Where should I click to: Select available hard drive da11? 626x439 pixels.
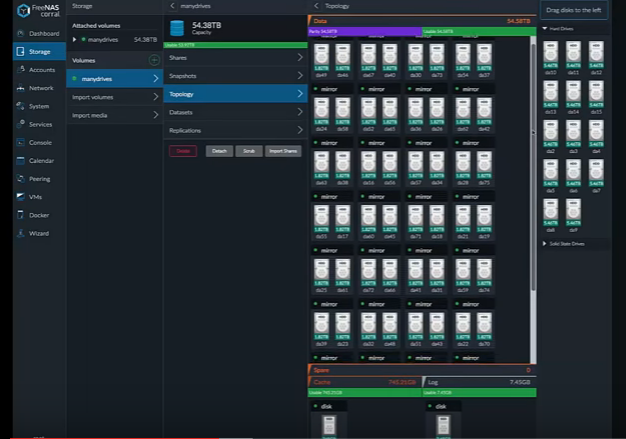[x=573, y=58]
